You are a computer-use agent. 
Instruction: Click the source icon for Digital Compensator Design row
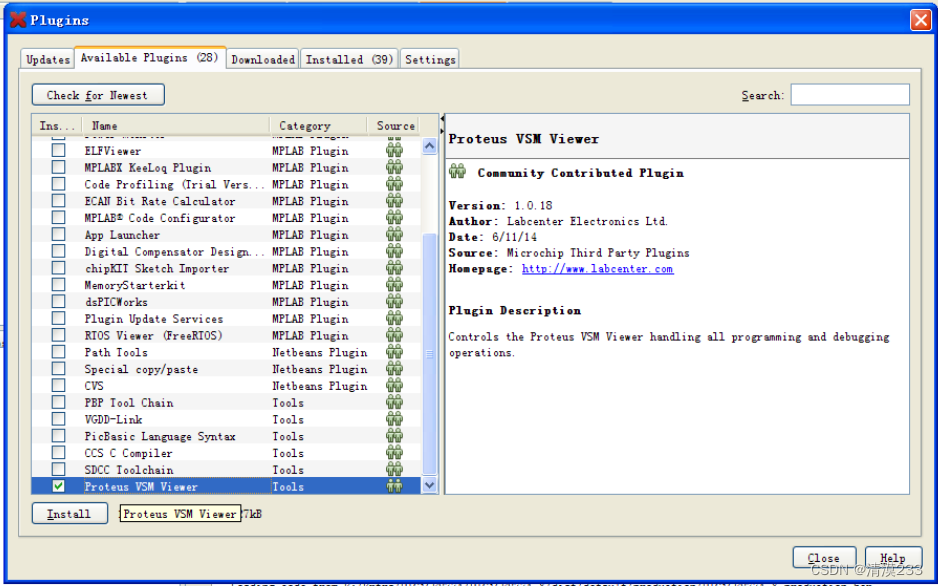394,251
